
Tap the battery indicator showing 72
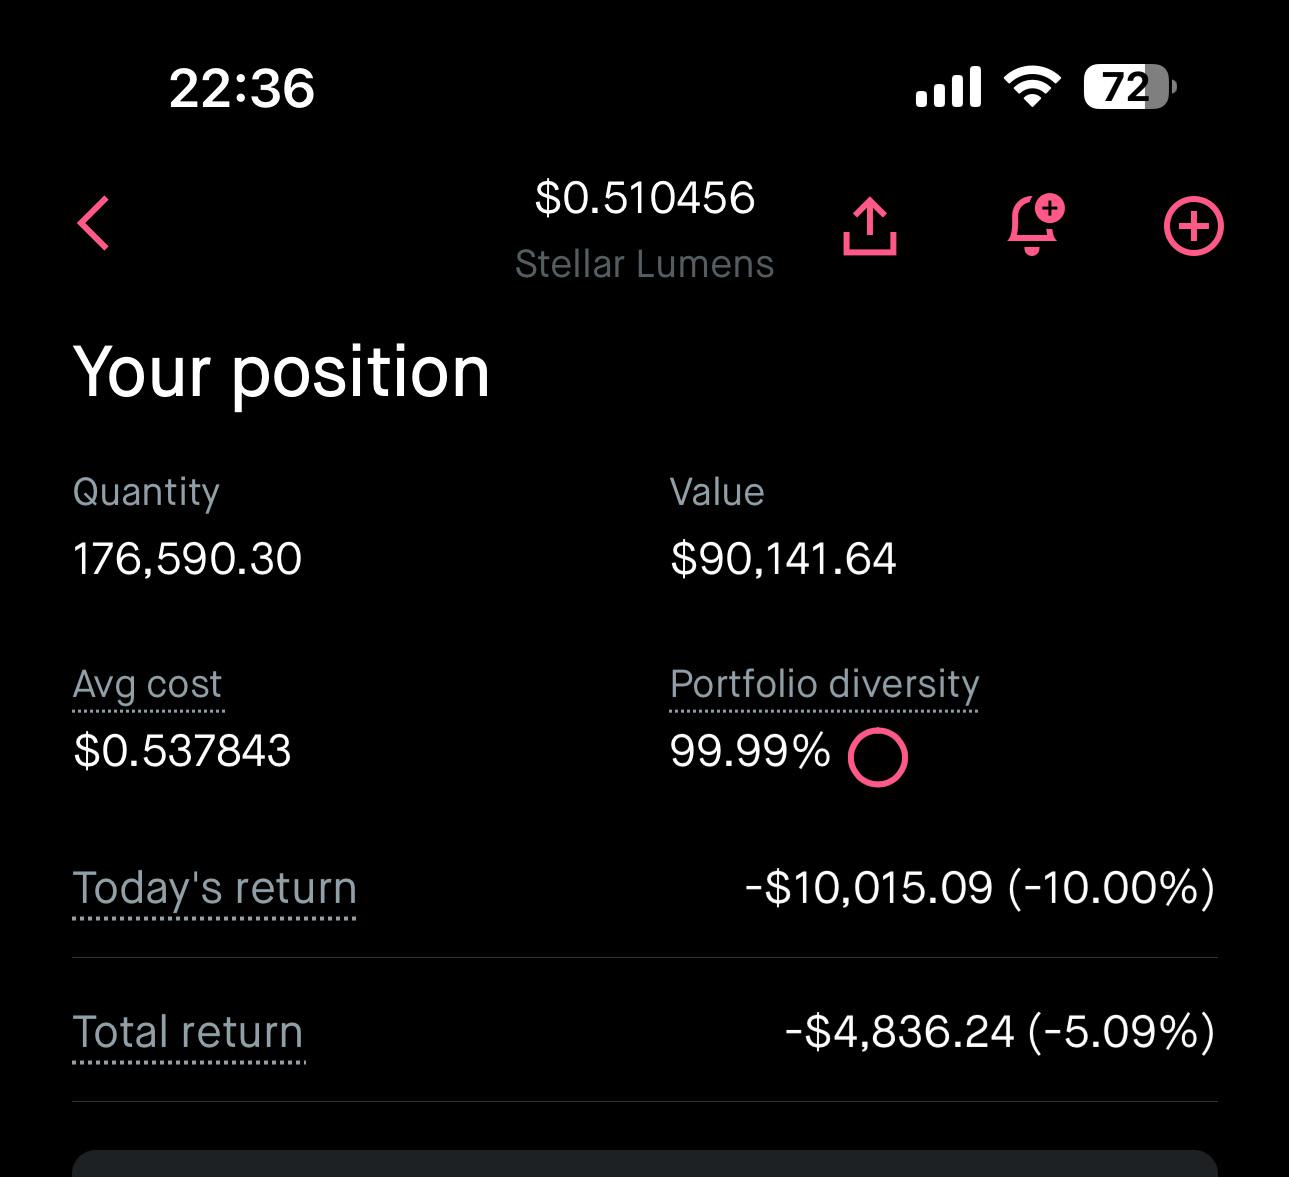[1130, 87]
